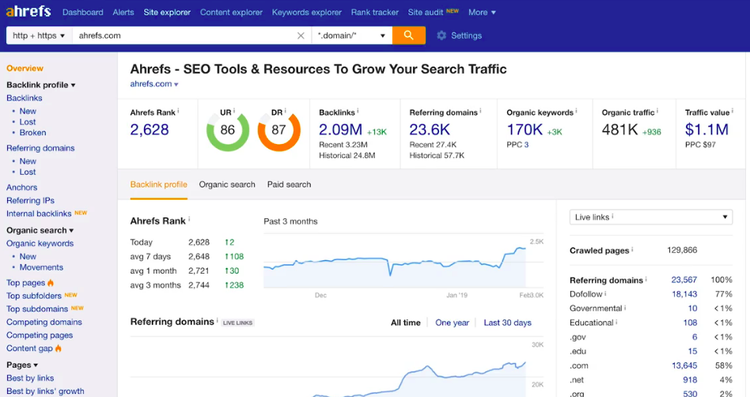Open Alerts in the top navigation
Viewport: 750px width, 397px height.
(123, 12)
